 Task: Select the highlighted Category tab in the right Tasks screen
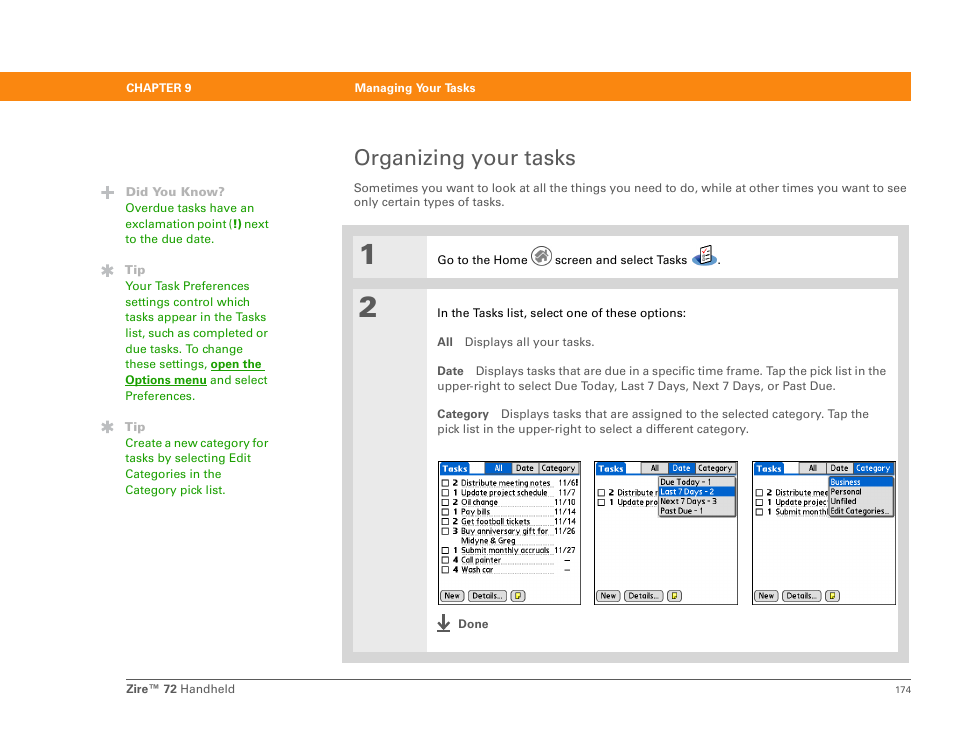(872, 468)
